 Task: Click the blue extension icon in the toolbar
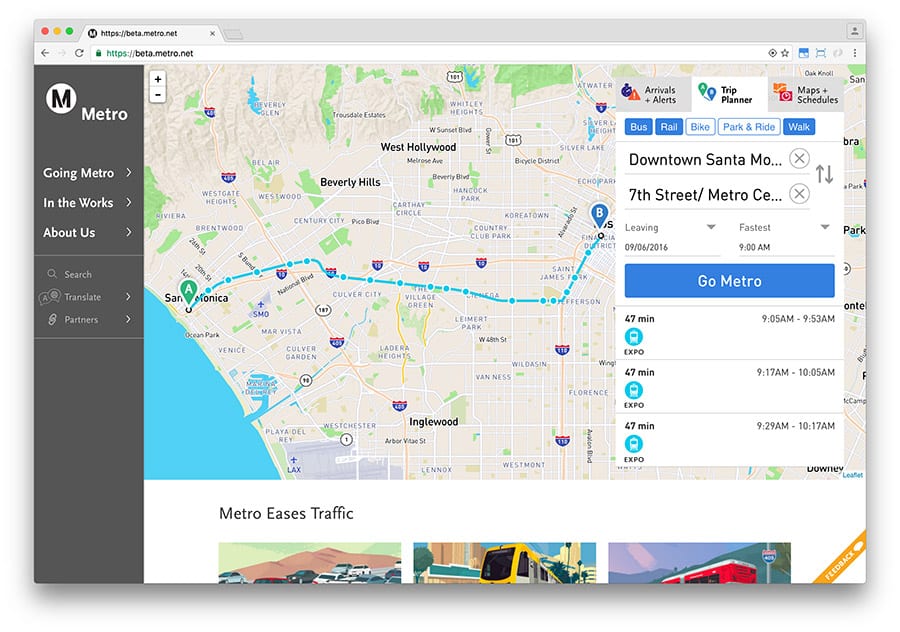[x=804, y=53]
